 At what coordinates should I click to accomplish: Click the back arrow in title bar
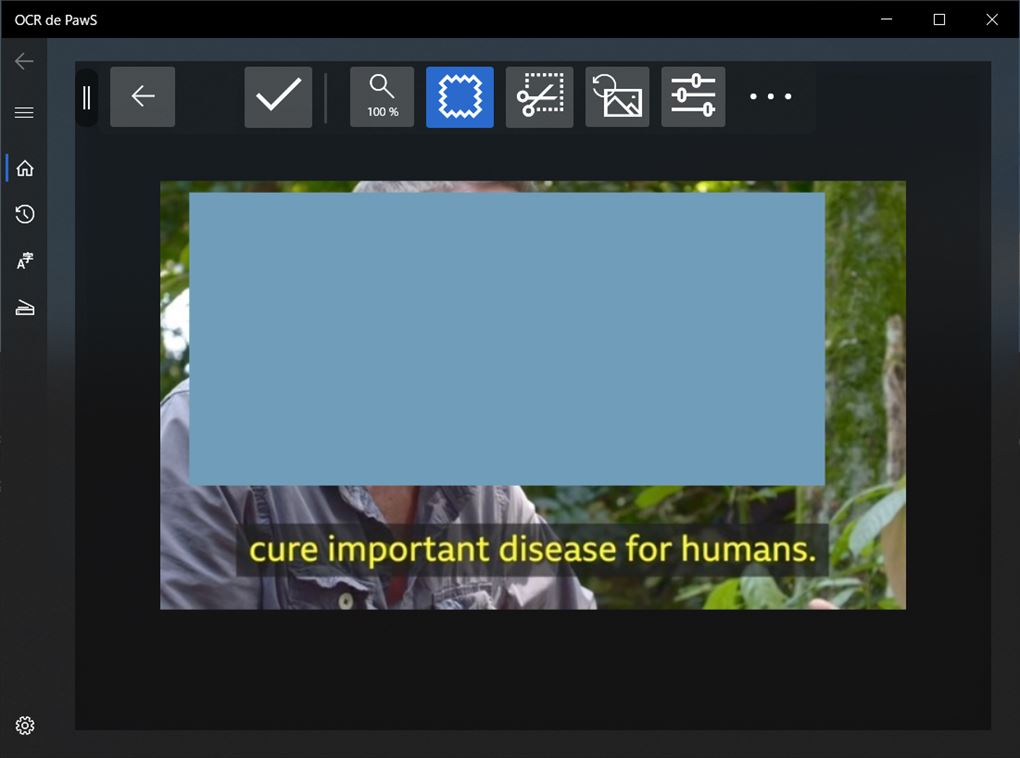[x=24, y=61]
